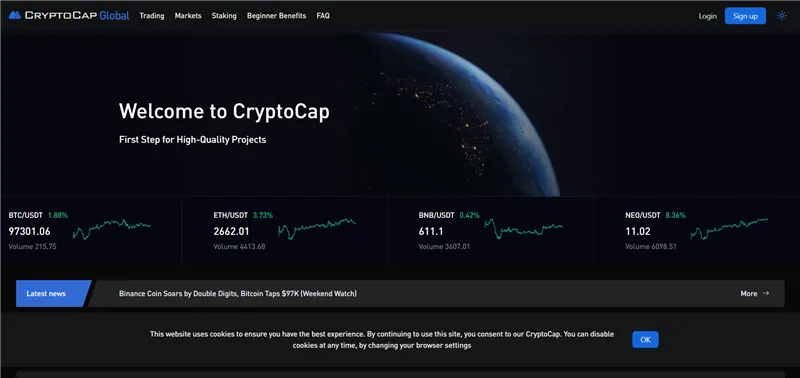Open the BTC/USDT sparkline chart
This screenshot has width=800, height=378.
pyautogui.click(x=112, y=229)
